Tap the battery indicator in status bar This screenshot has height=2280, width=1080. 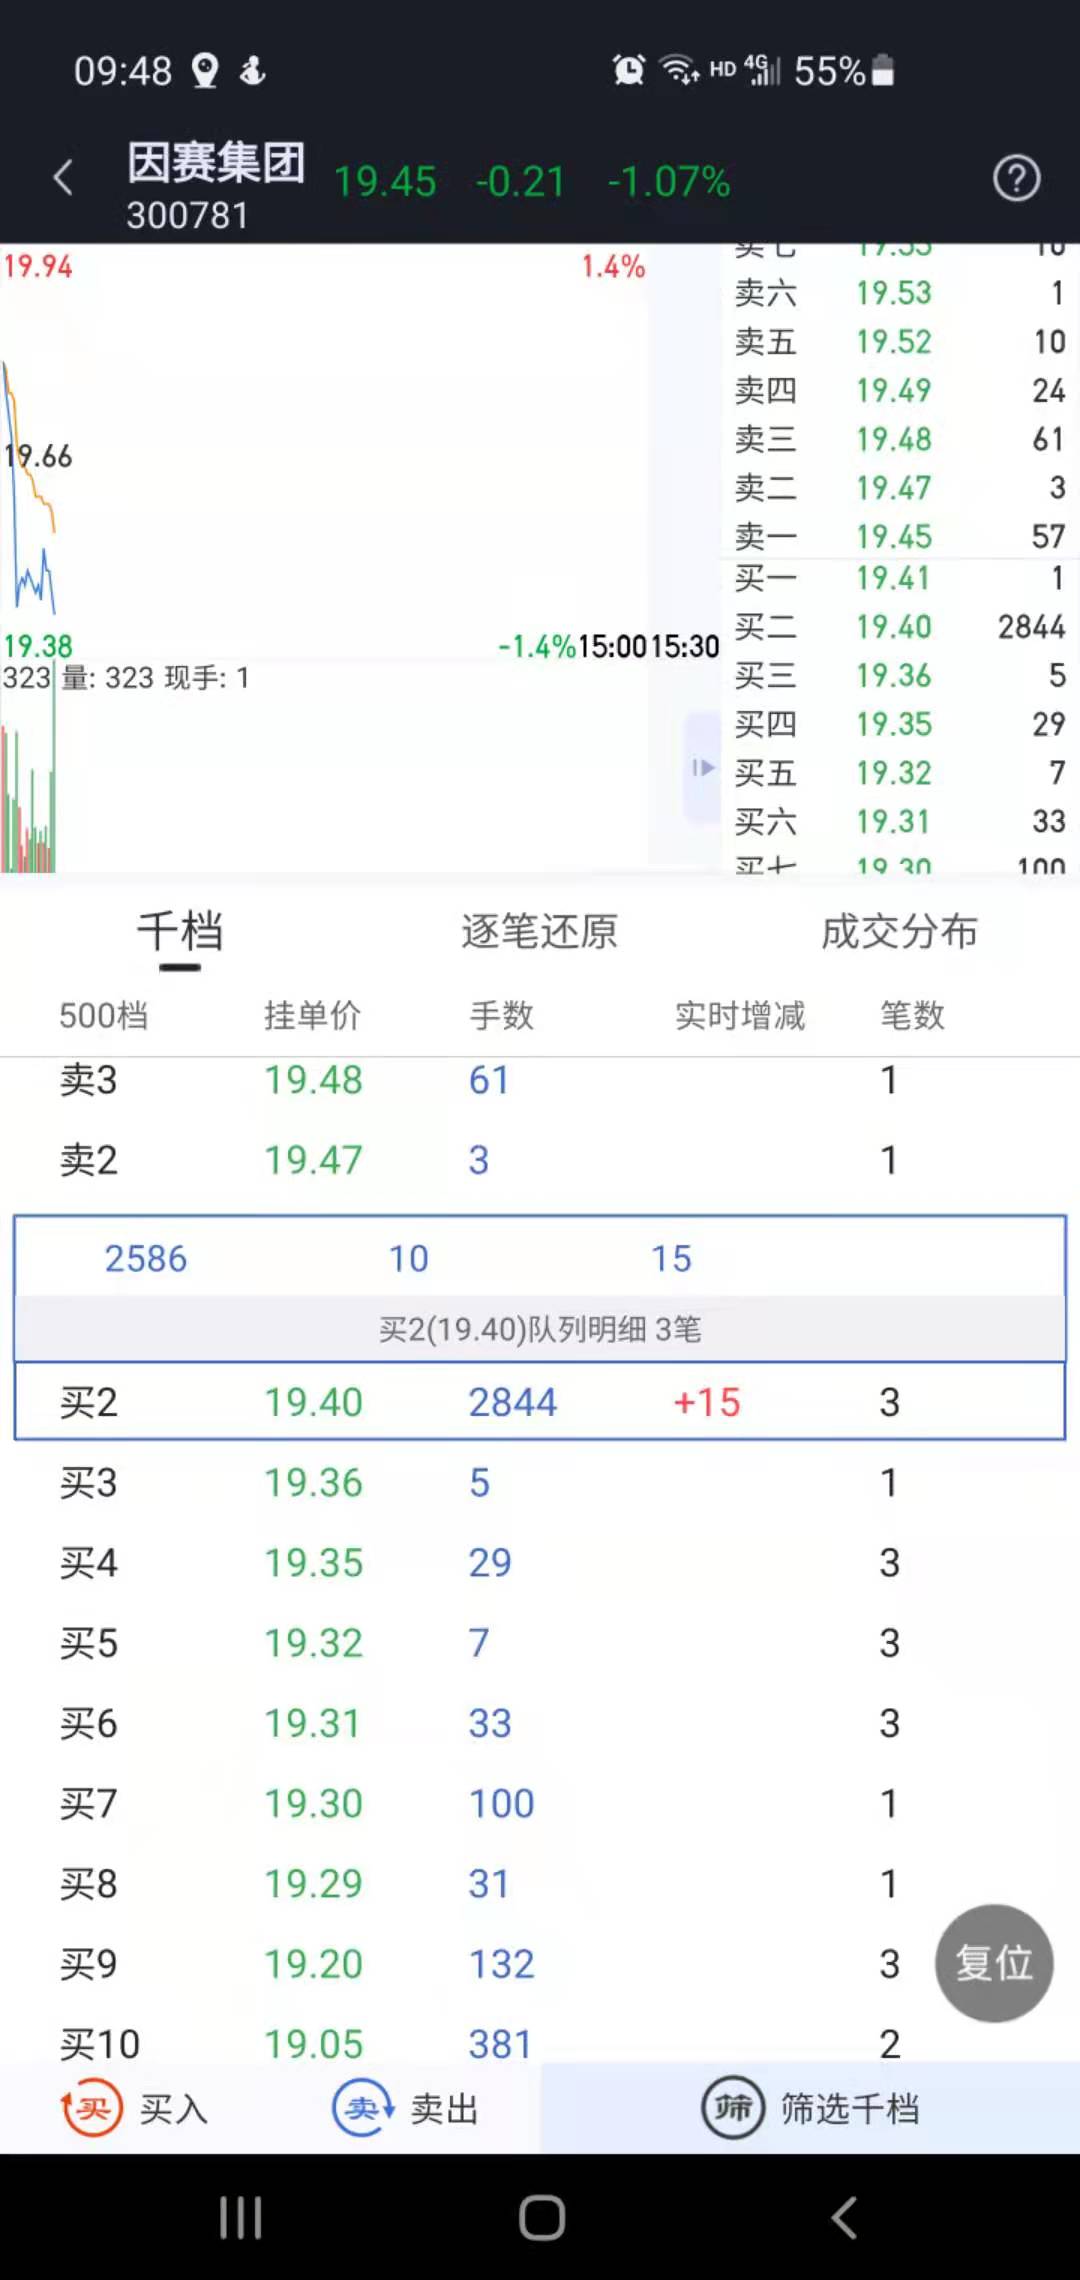pyautogui.click(x=883, y=70)
